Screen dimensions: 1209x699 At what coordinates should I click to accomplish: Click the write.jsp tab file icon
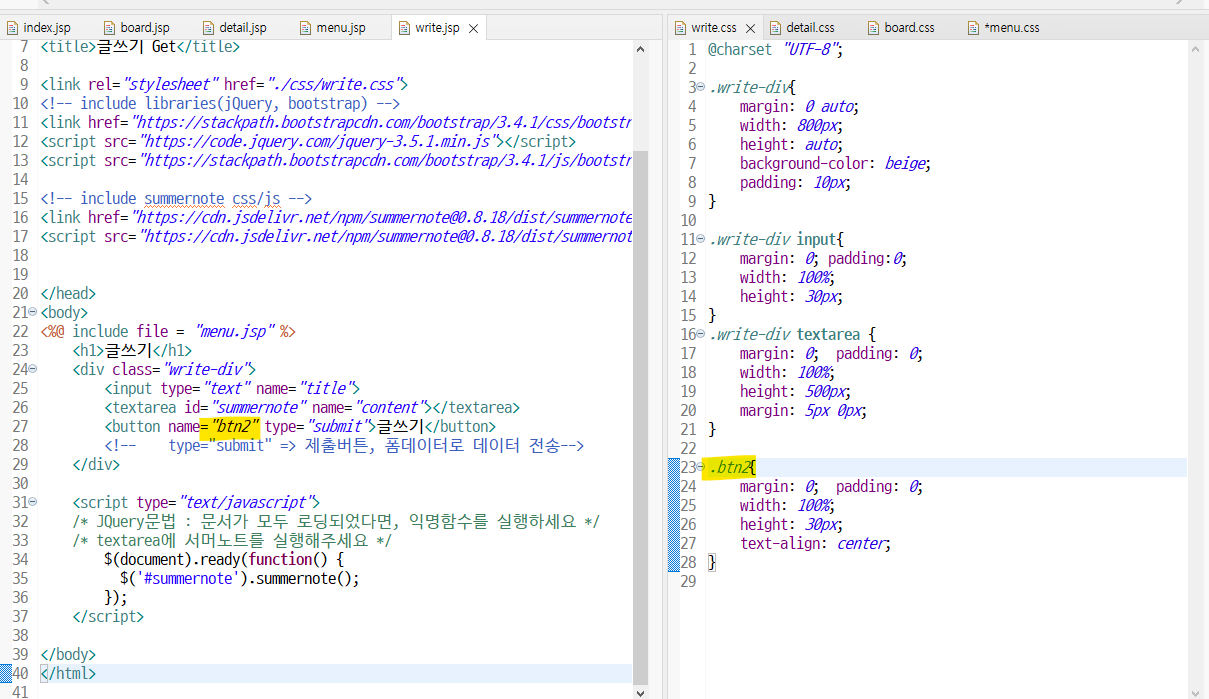click(x=403, y=28)
